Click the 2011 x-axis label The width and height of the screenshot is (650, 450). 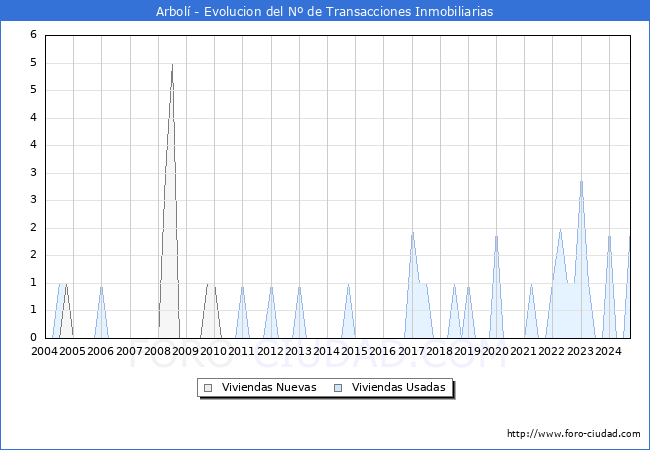point(241,351)
